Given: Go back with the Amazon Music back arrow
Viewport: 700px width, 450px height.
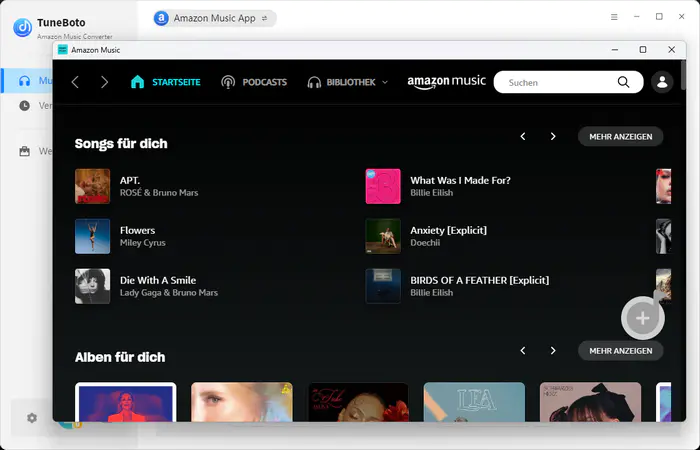Looking at the screenshot, I should 75,82.
